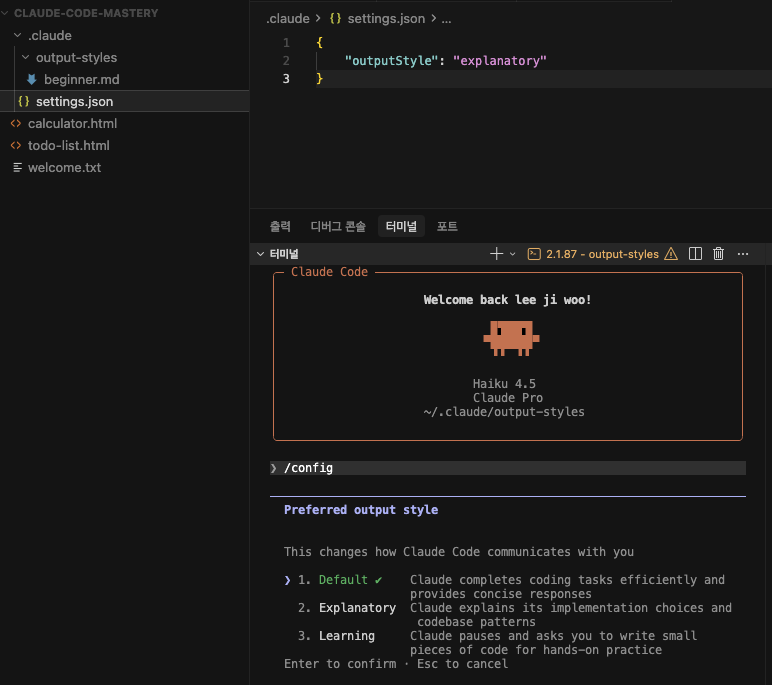Select the Default output style option

tap(343, 580)
